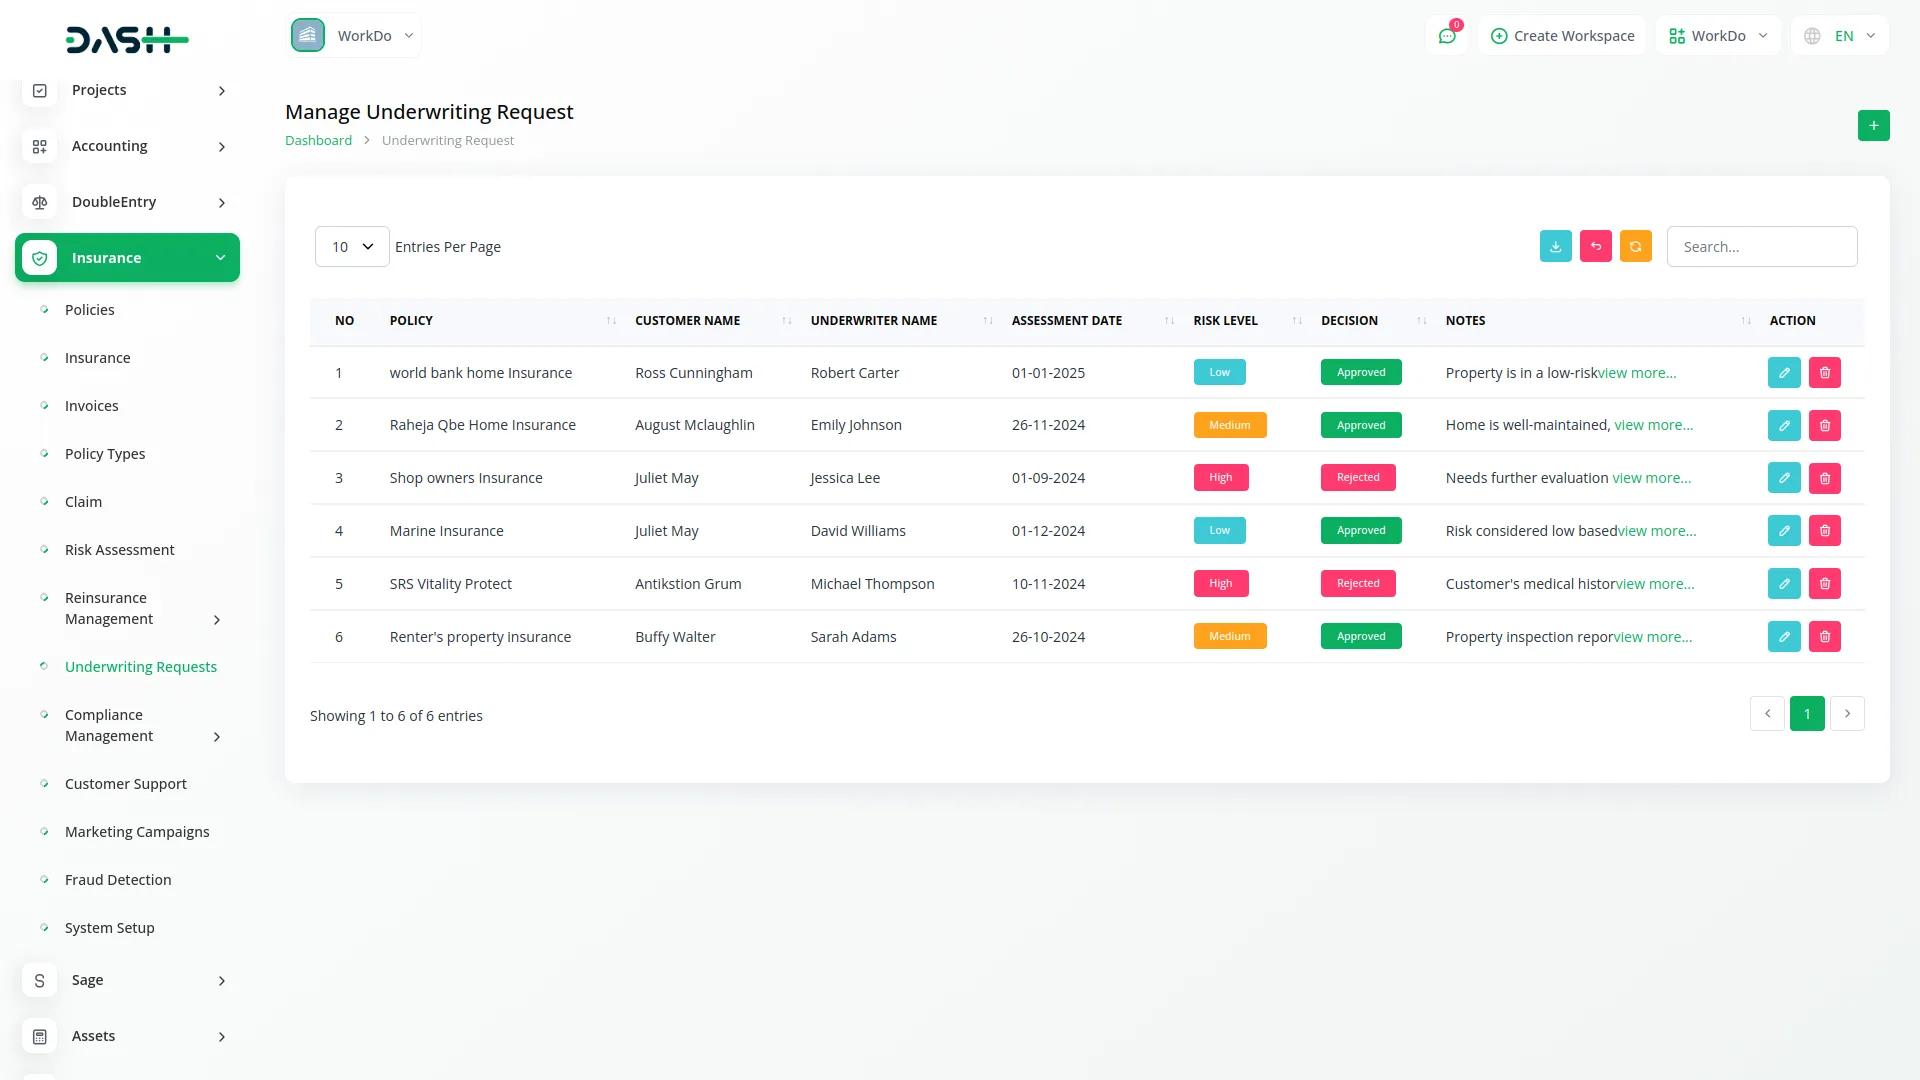
Task: Click the Create Workspace button
Action: pos(1561,35)
